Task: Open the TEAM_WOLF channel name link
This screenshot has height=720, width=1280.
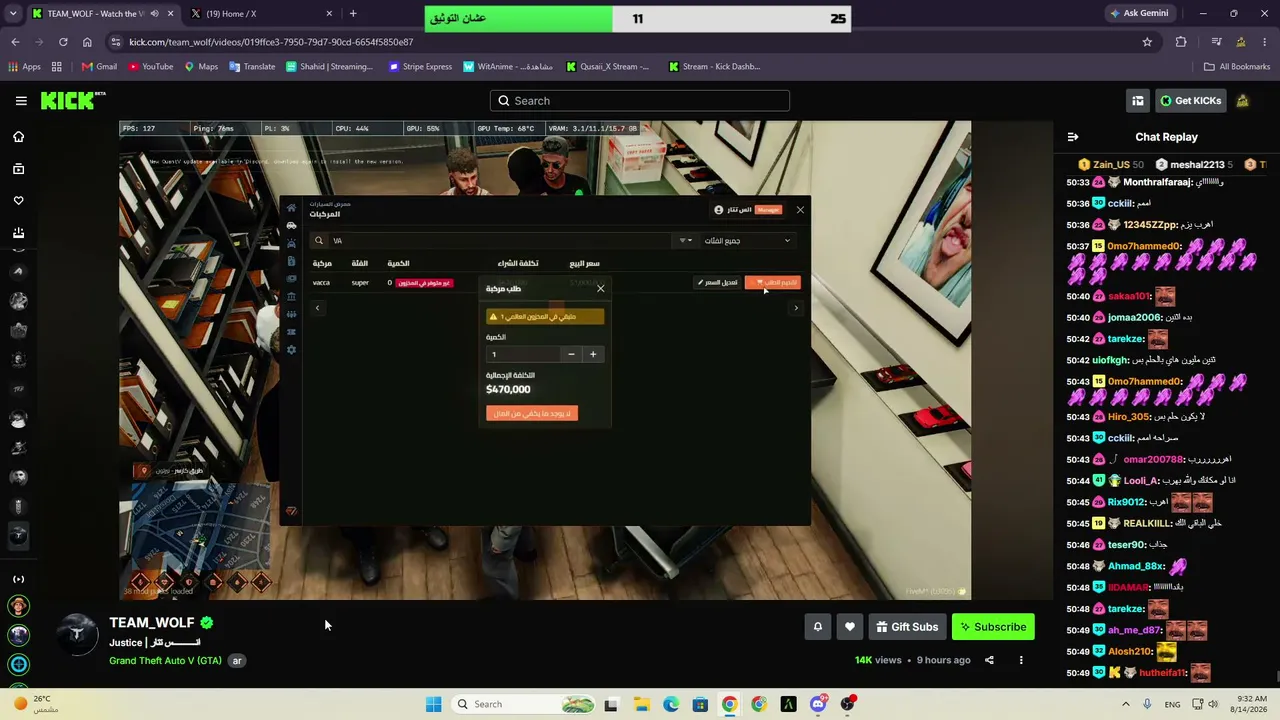Action: click(151, 622)
